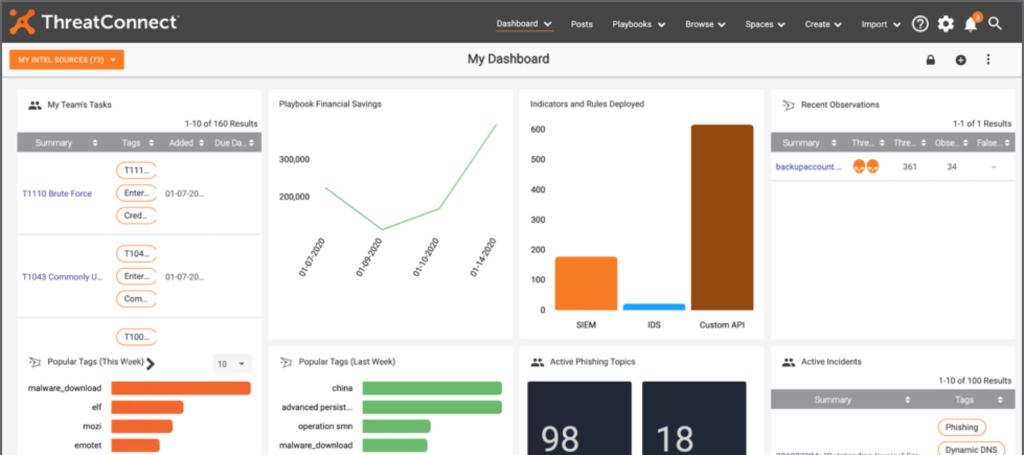
Task: Click the operation smn green bar
Action: click(396, 426)
